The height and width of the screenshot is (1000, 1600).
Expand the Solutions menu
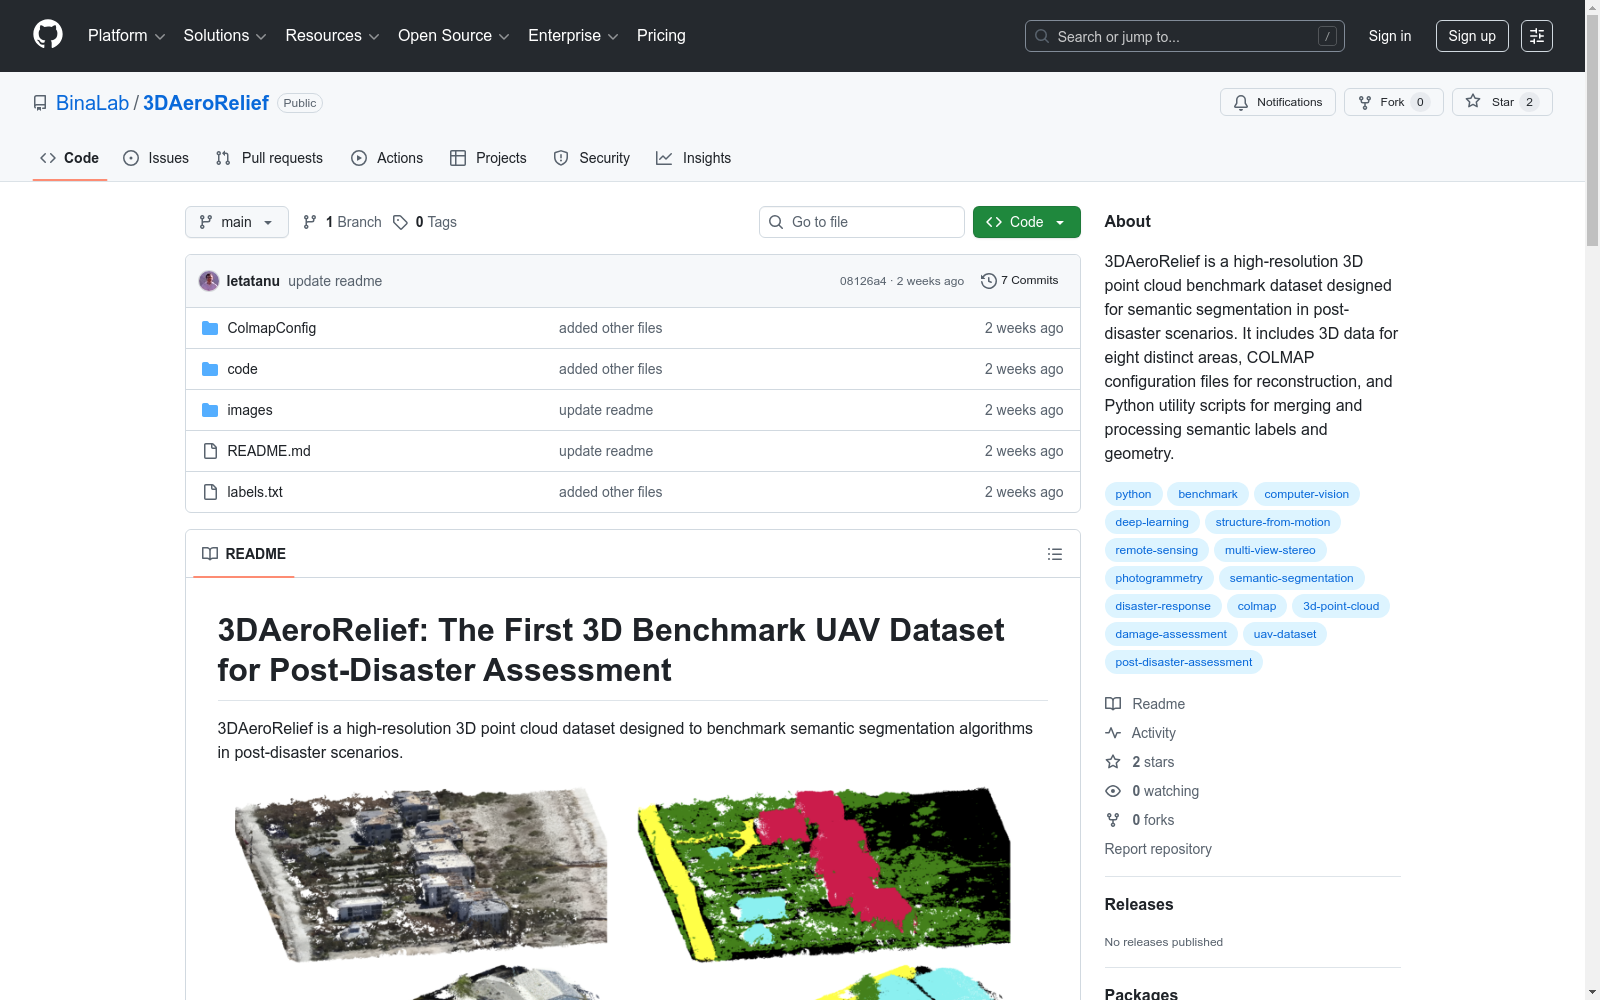[225, 36]
